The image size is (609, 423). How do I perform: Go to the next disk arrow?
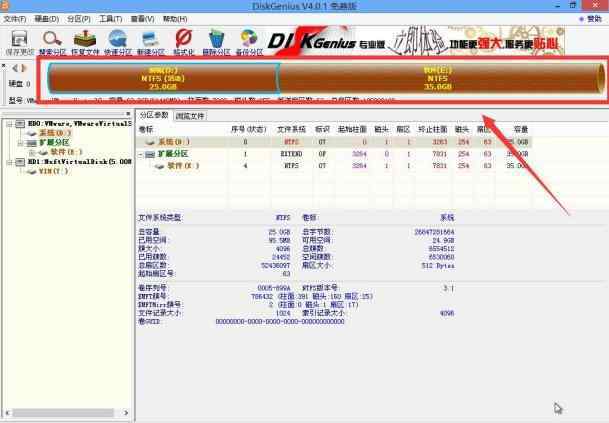[x=24, y=68]
